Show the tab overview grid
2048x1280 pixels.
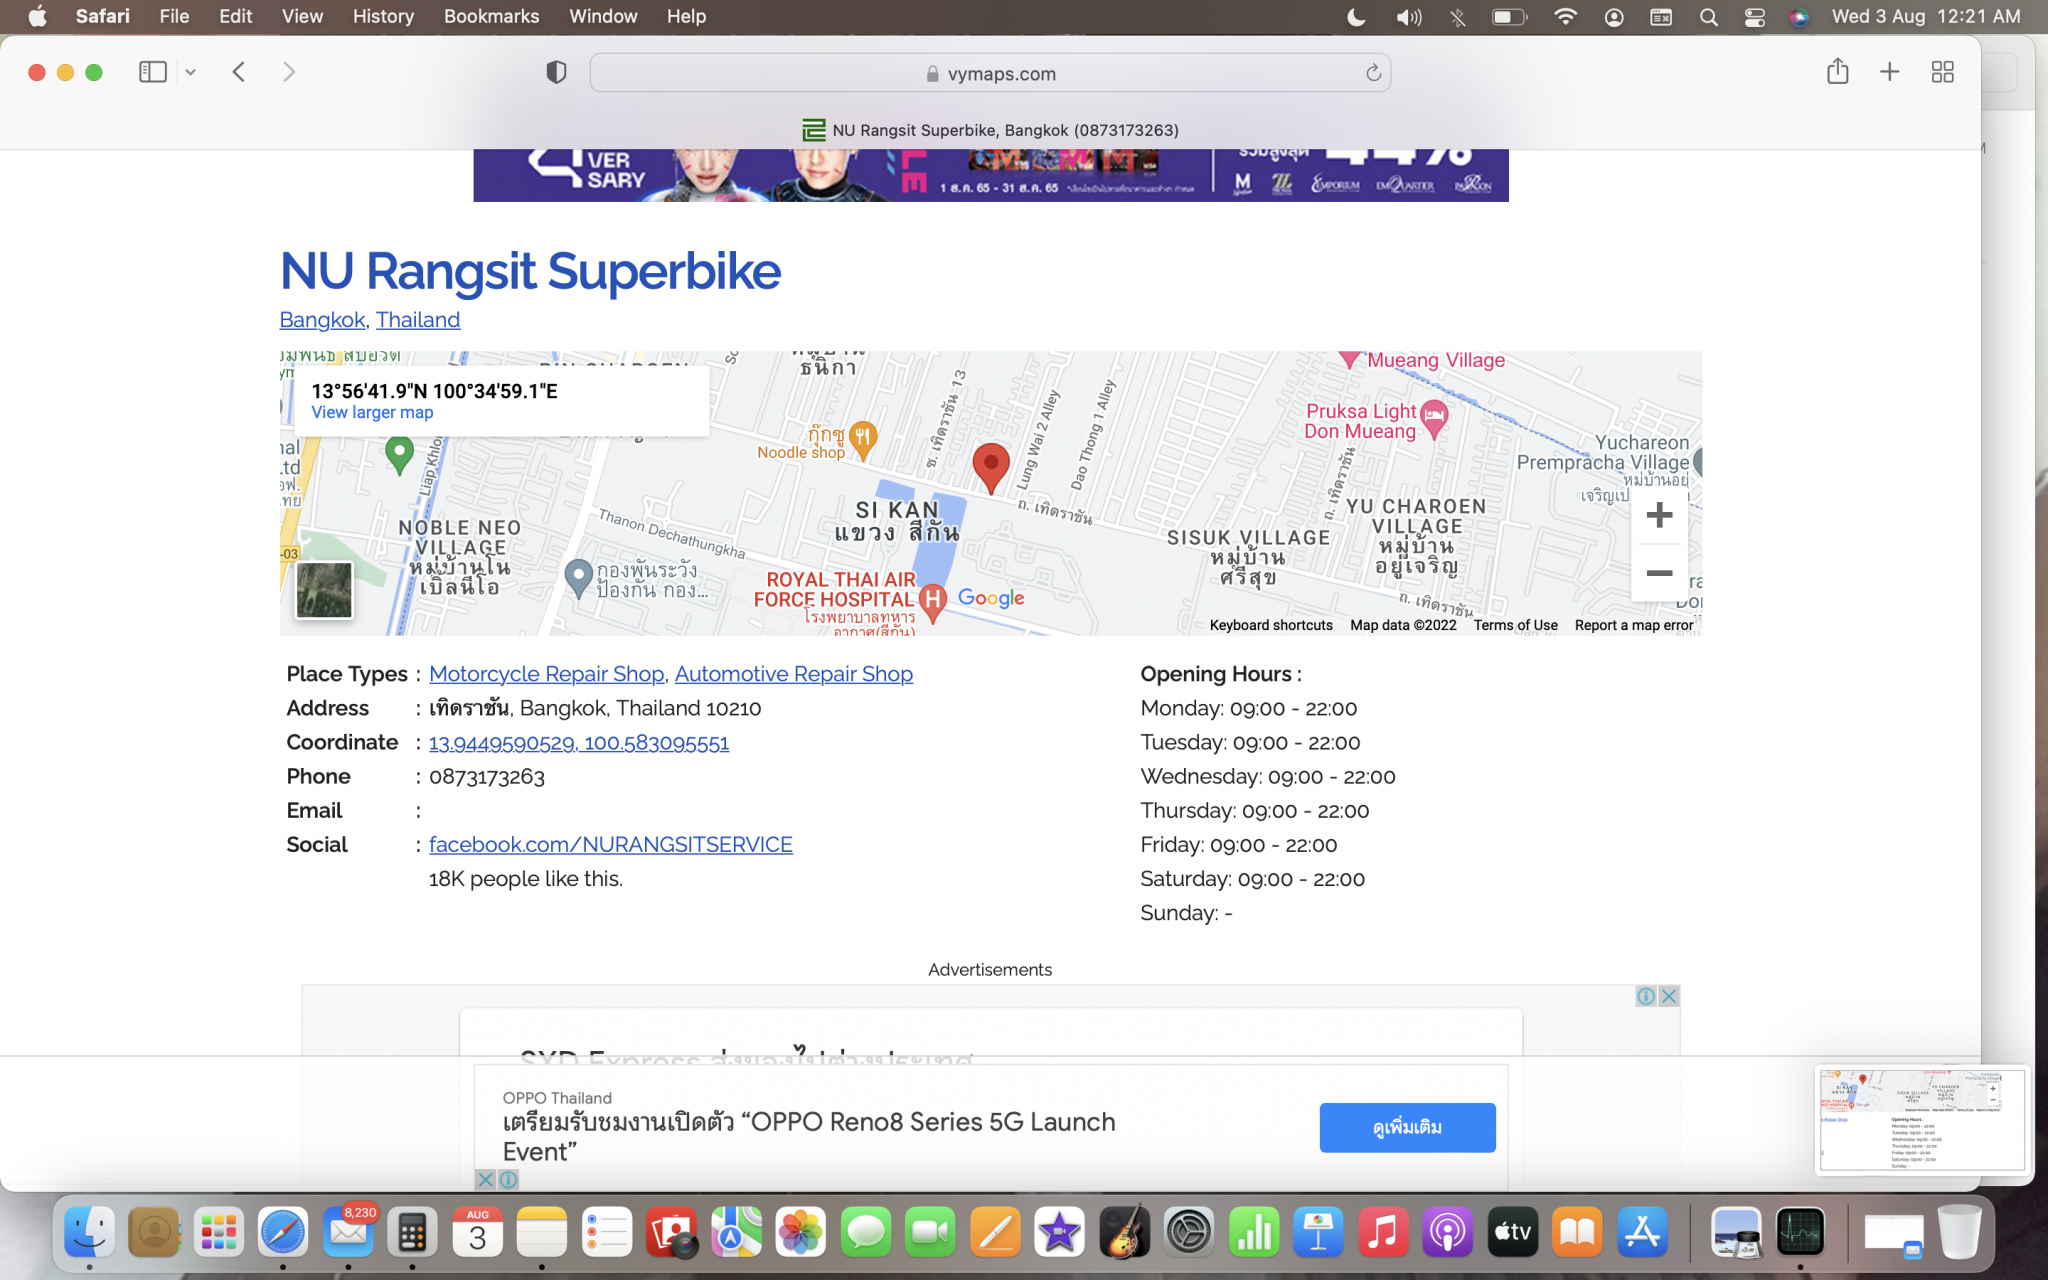tap(1942, 72)
